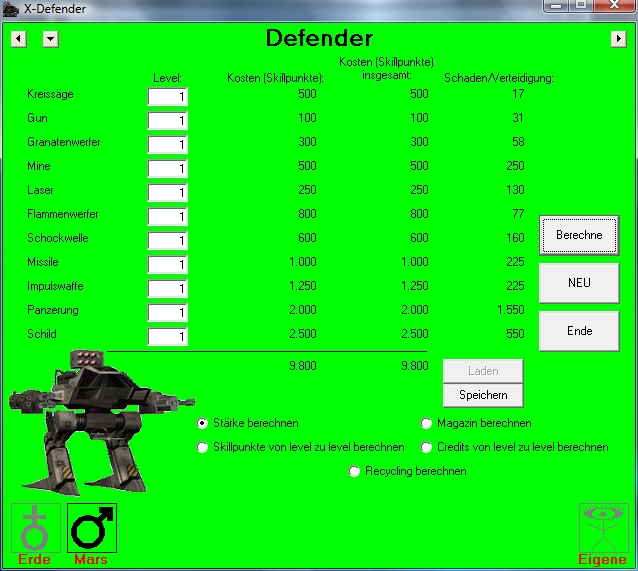Click the Berechne button
The image size is (638, 571).
pos(579,235)
